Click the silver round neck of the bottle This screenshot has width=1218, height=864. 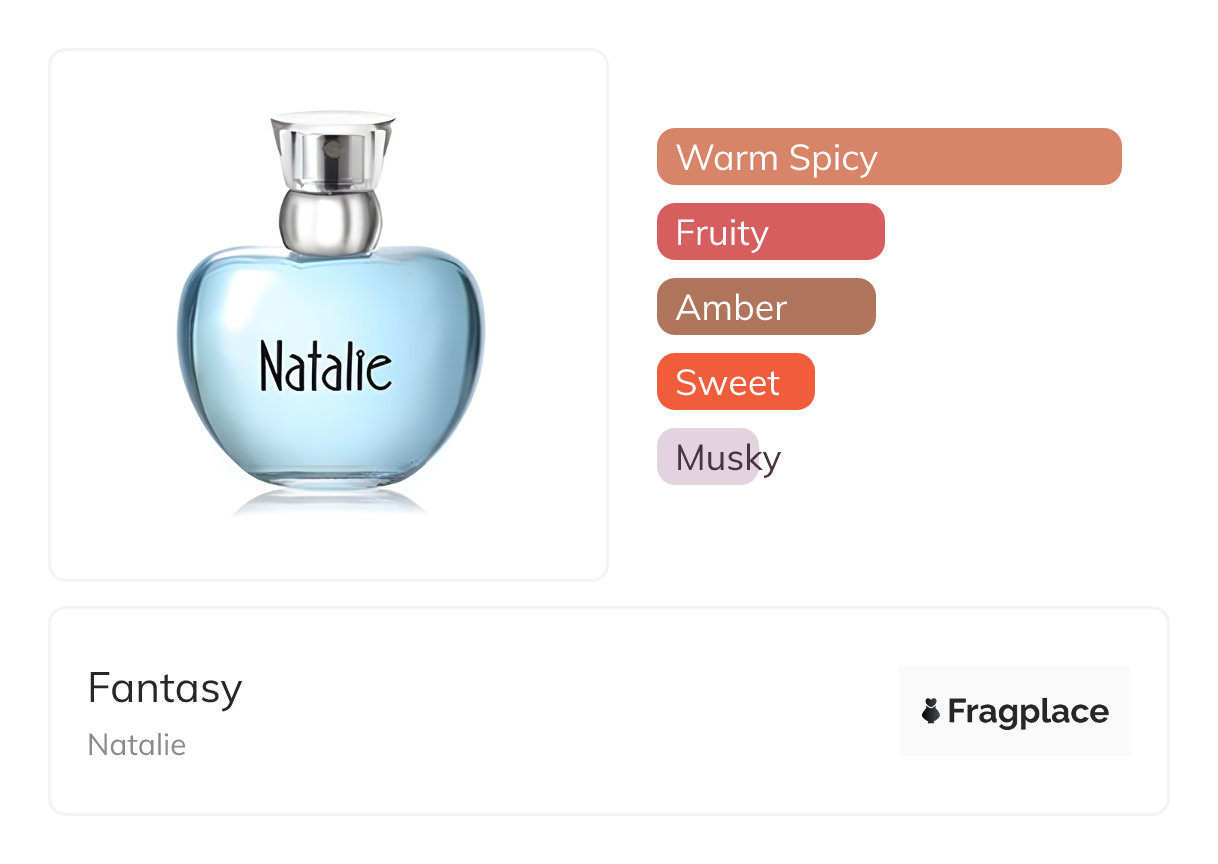click(x=330, y=220)
